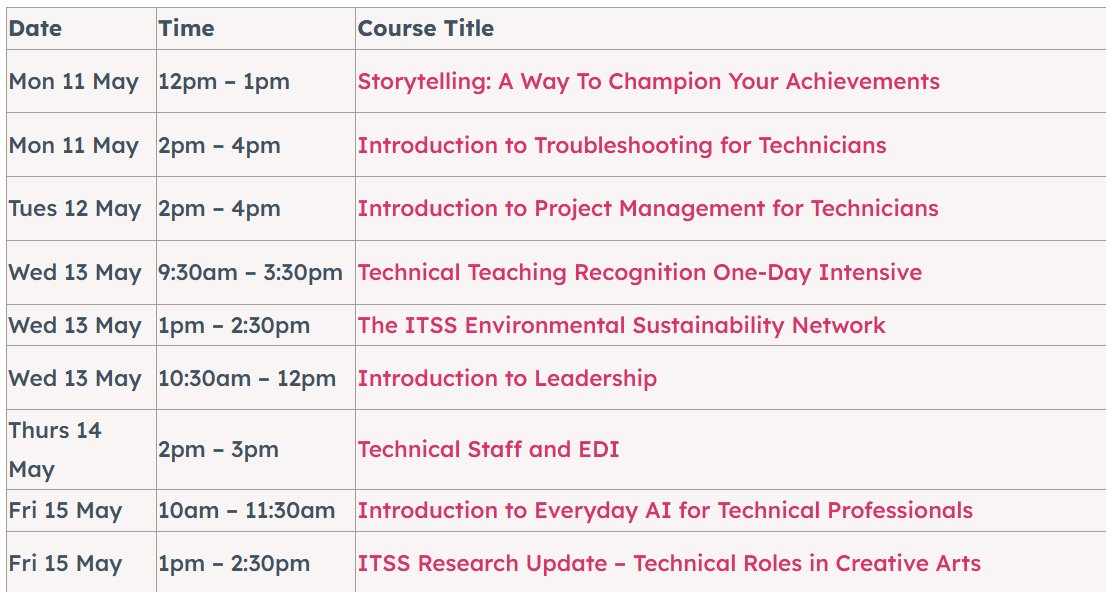
Task: Open Introduction to Troubleshooting for Technicians course
Action: [x=621, y=146]
